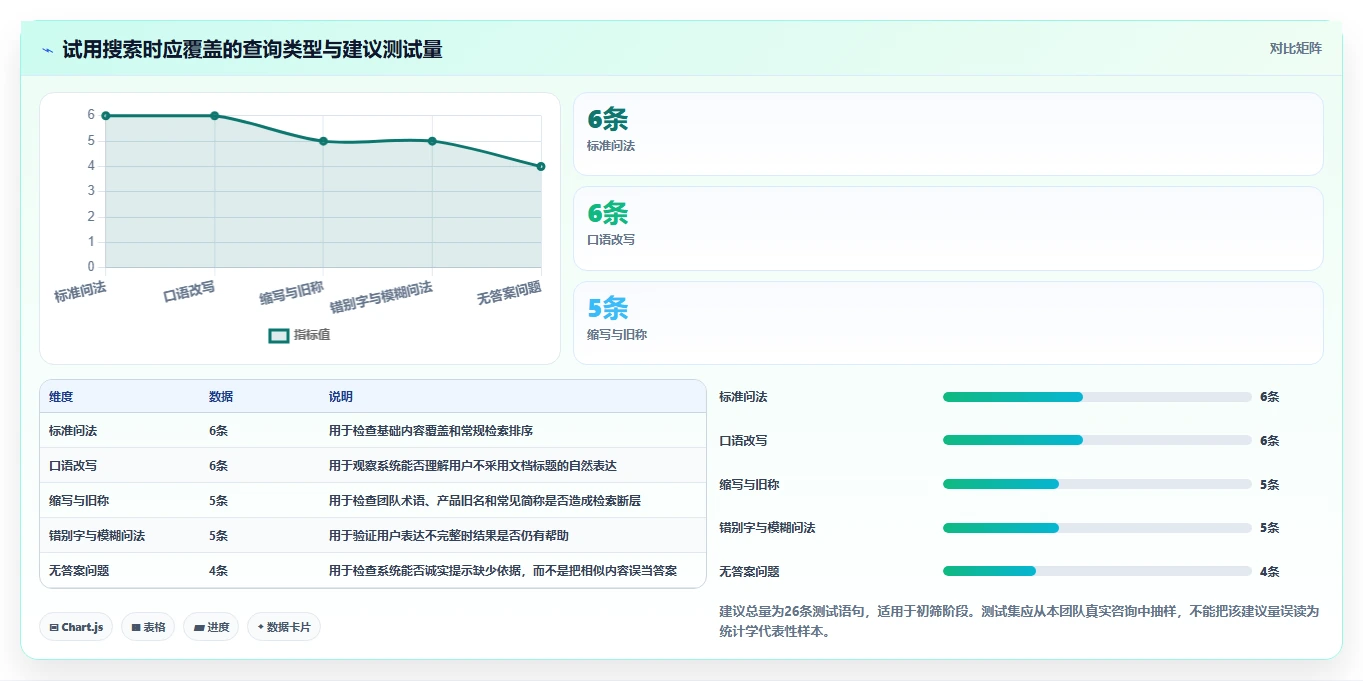This screenshot has height=681, width=1363.
Task: Click the 对比矩阵 label in the header
Action: pyautogui.click(x=1295, y=48)
